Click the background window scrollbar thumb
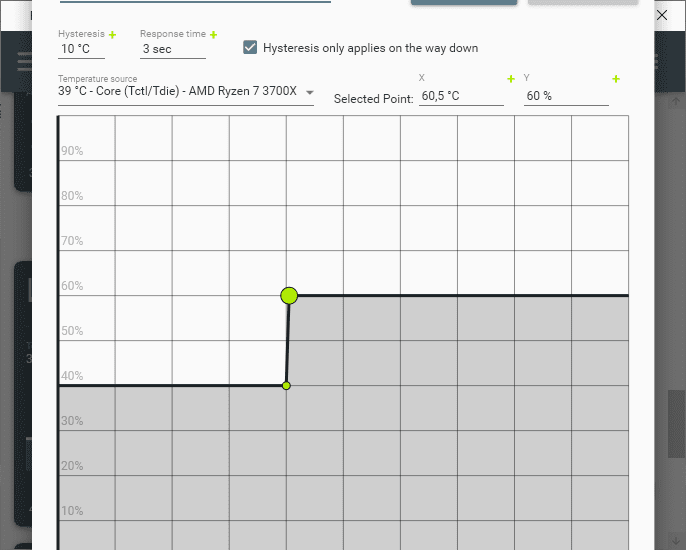This screenshot has height=550, width=686. [676, 424]
